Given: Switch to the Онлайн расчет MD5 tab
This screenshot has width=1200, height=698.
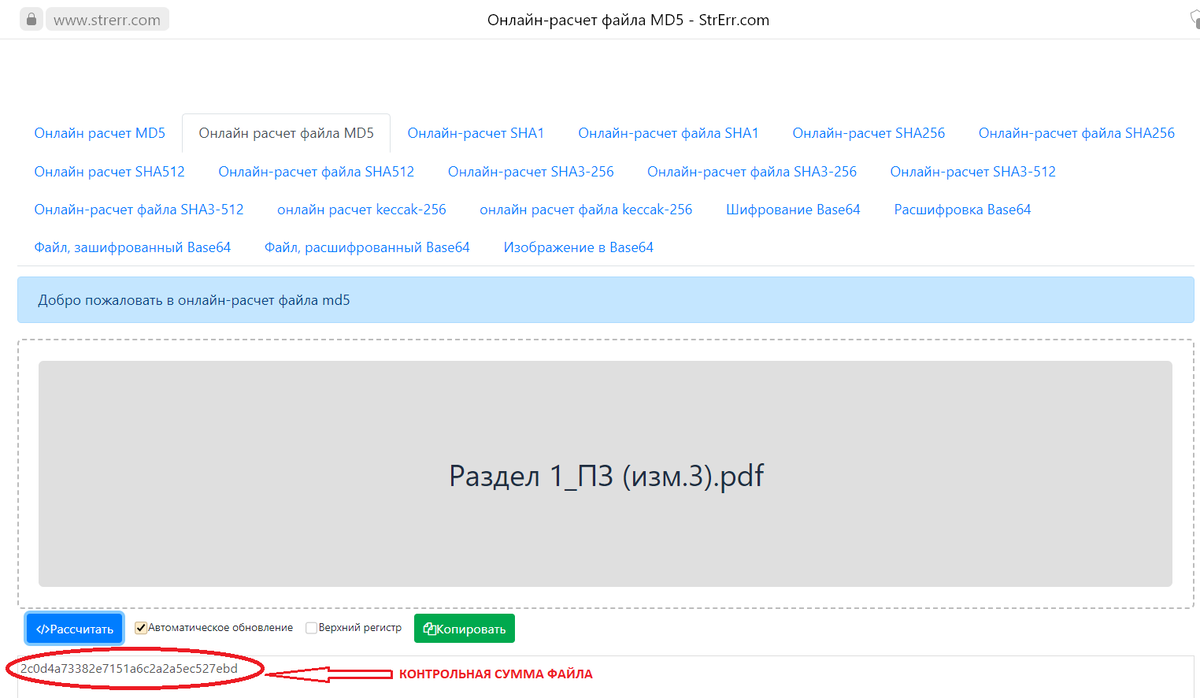Looking at the screenshot, I should point(100,132).
